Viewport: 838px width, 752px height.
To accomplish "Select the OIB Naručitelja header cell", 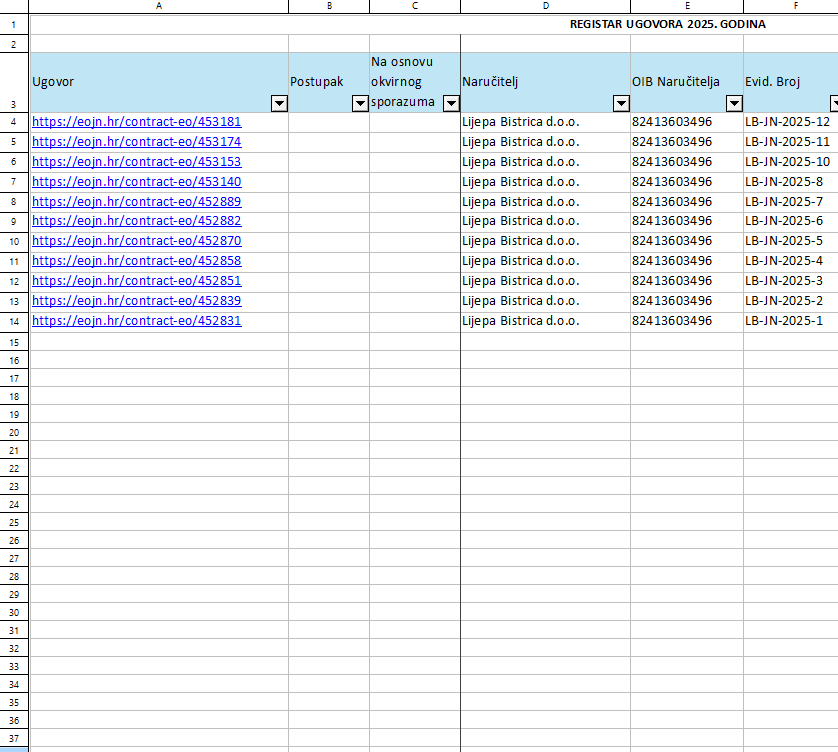I will tap(687, 82).
